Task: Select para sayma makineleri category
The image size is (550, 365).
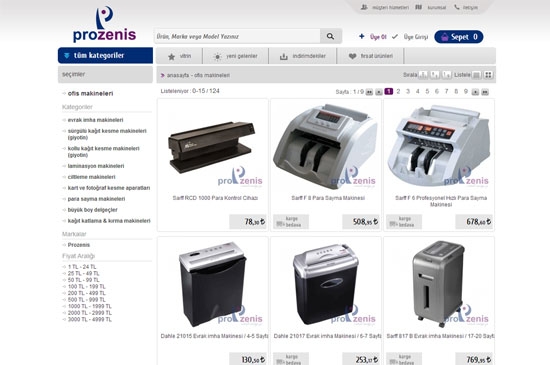Action: [96, 199]
